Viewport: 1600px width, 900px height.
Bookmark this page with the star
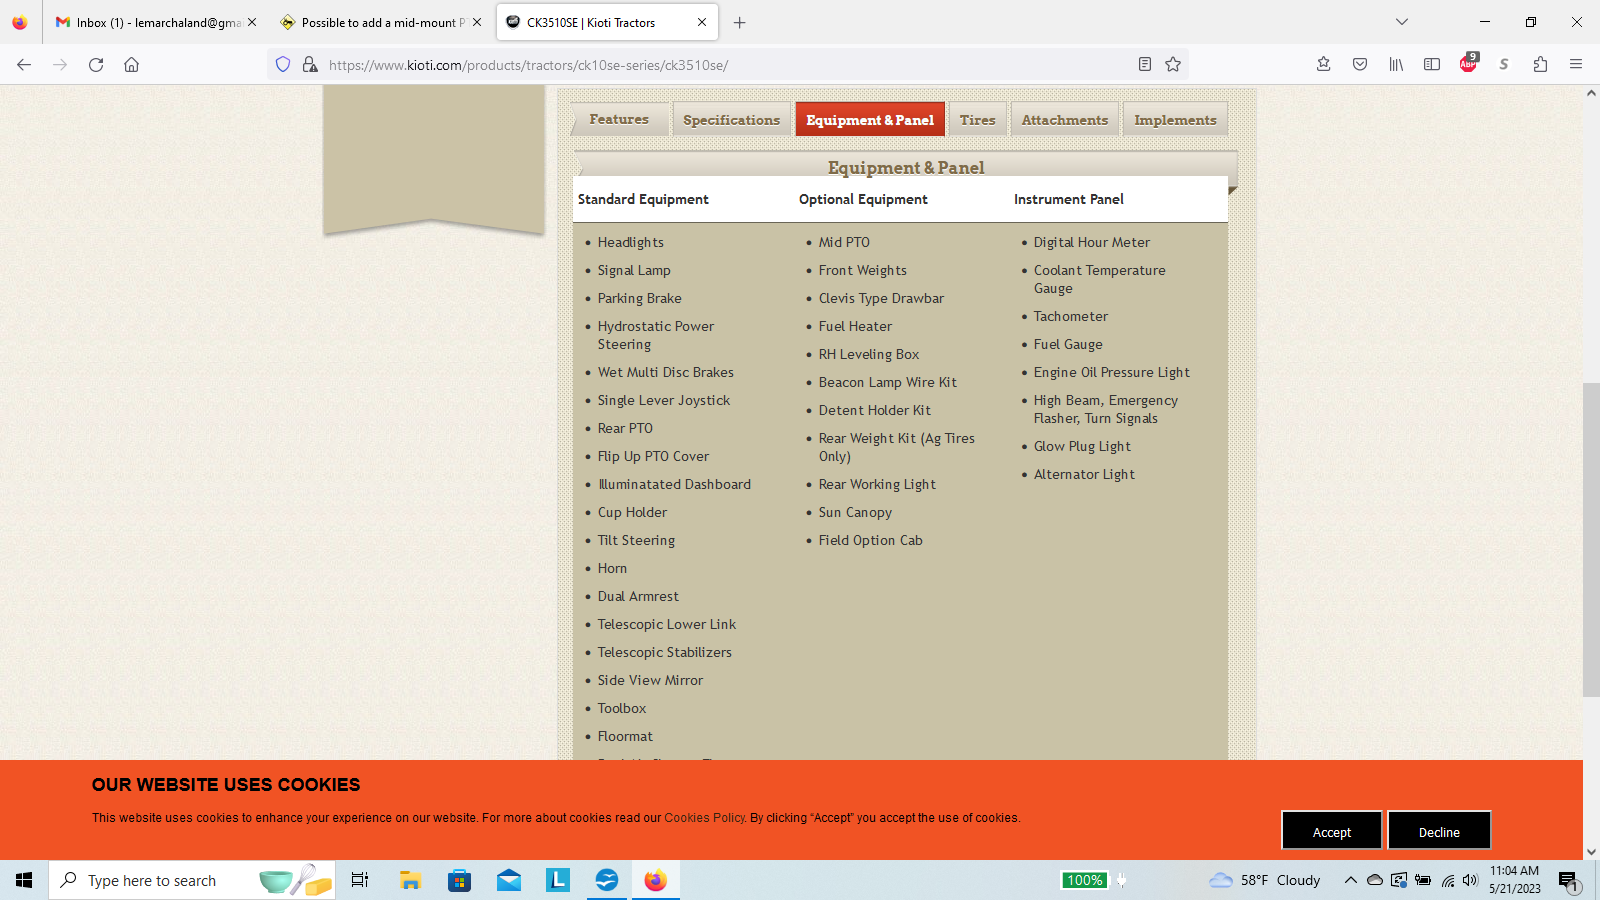[1173, 65]
